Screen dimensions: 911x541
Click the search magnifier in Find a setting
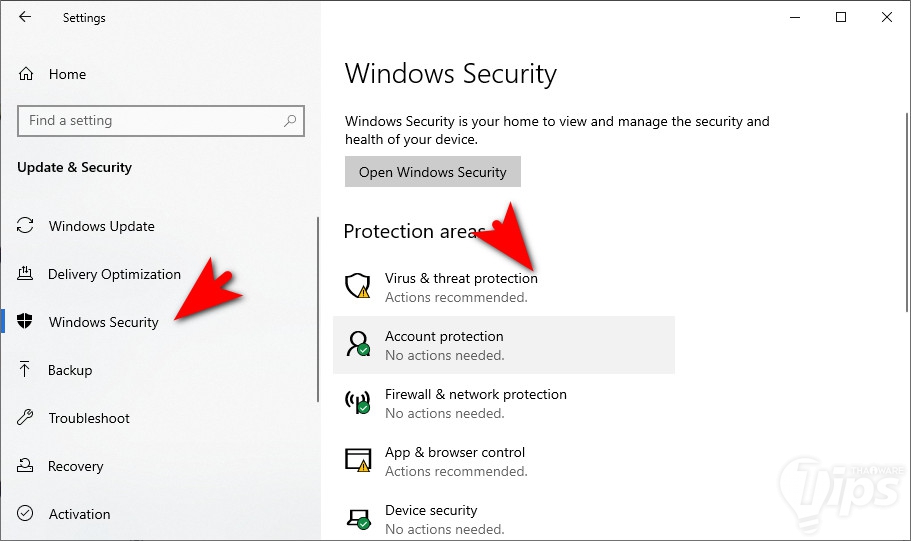click(290, 121)
